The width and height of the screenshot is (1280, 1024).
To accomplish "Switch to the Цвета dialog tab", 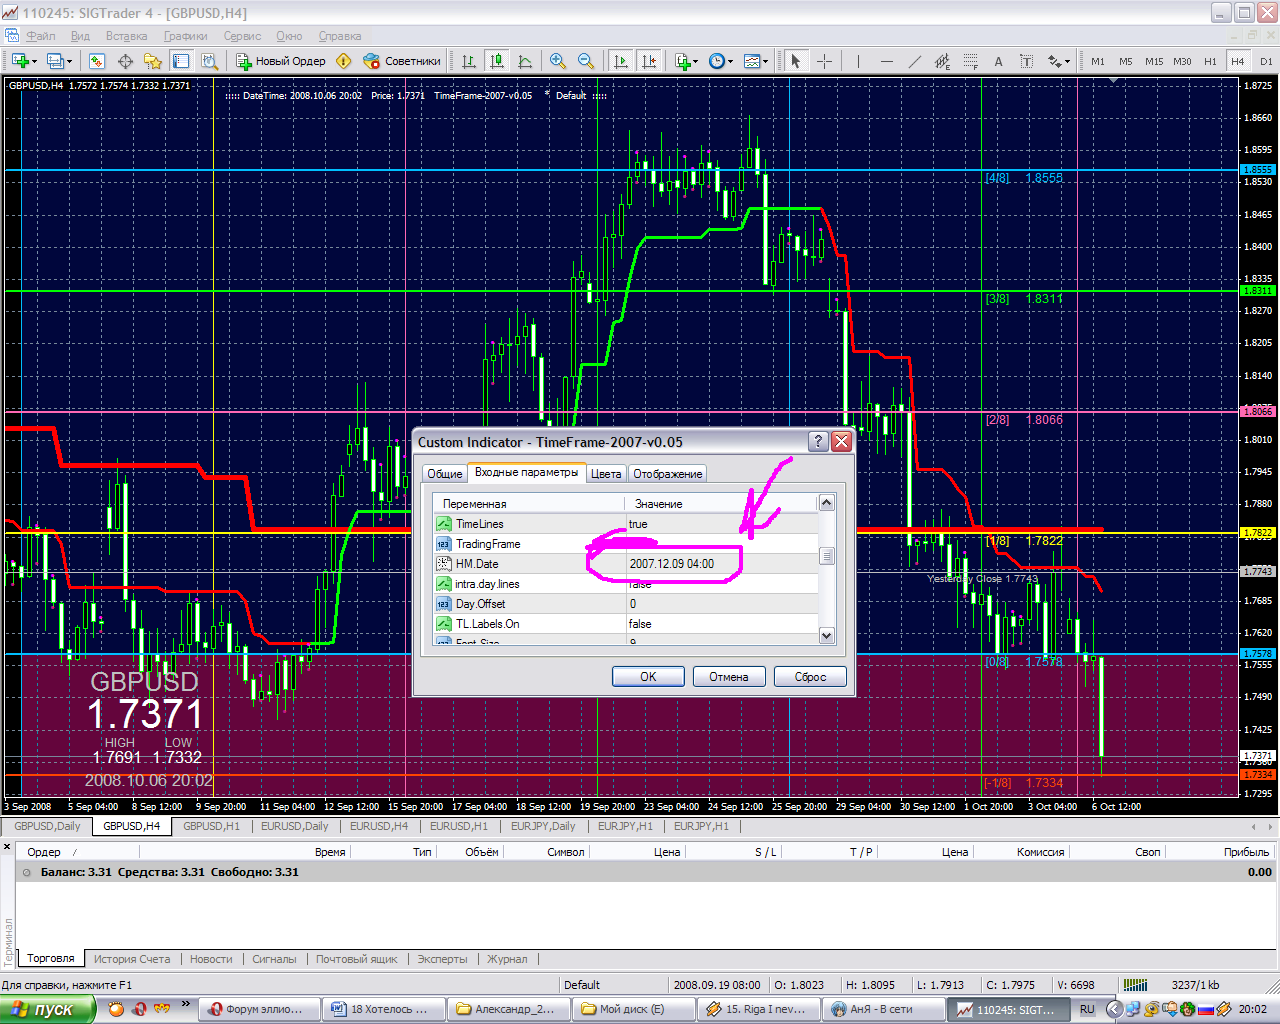I will click(606, 474).
